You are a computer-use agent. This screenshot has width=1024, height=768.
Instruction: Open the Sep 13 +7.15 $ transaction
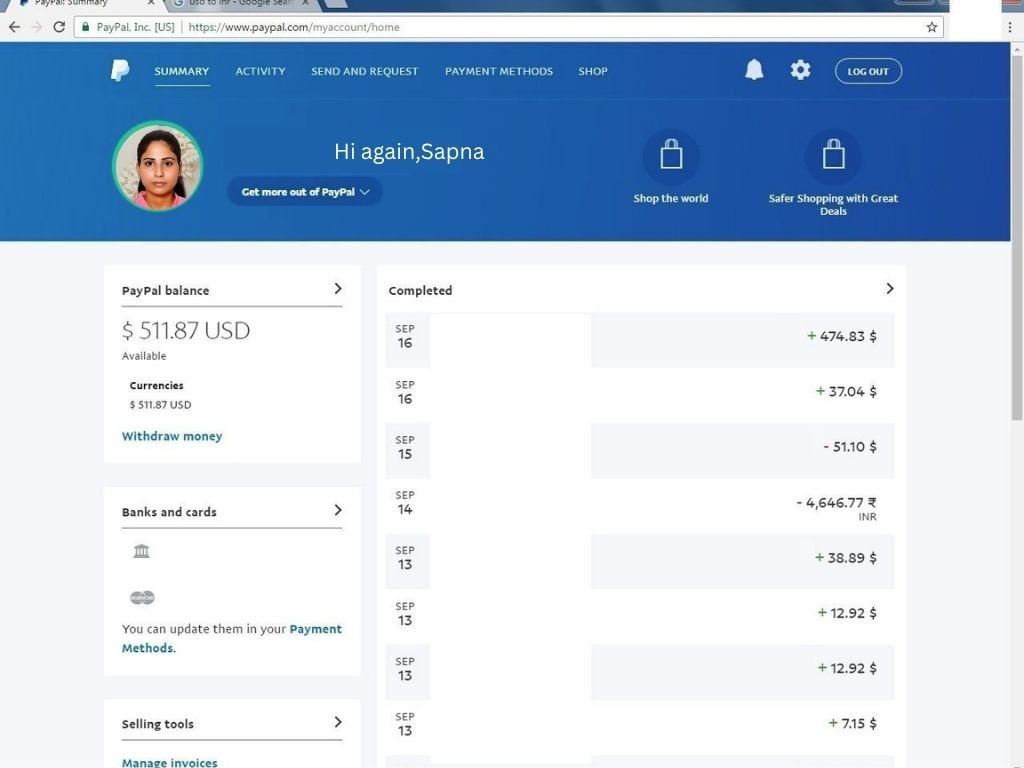639,727
